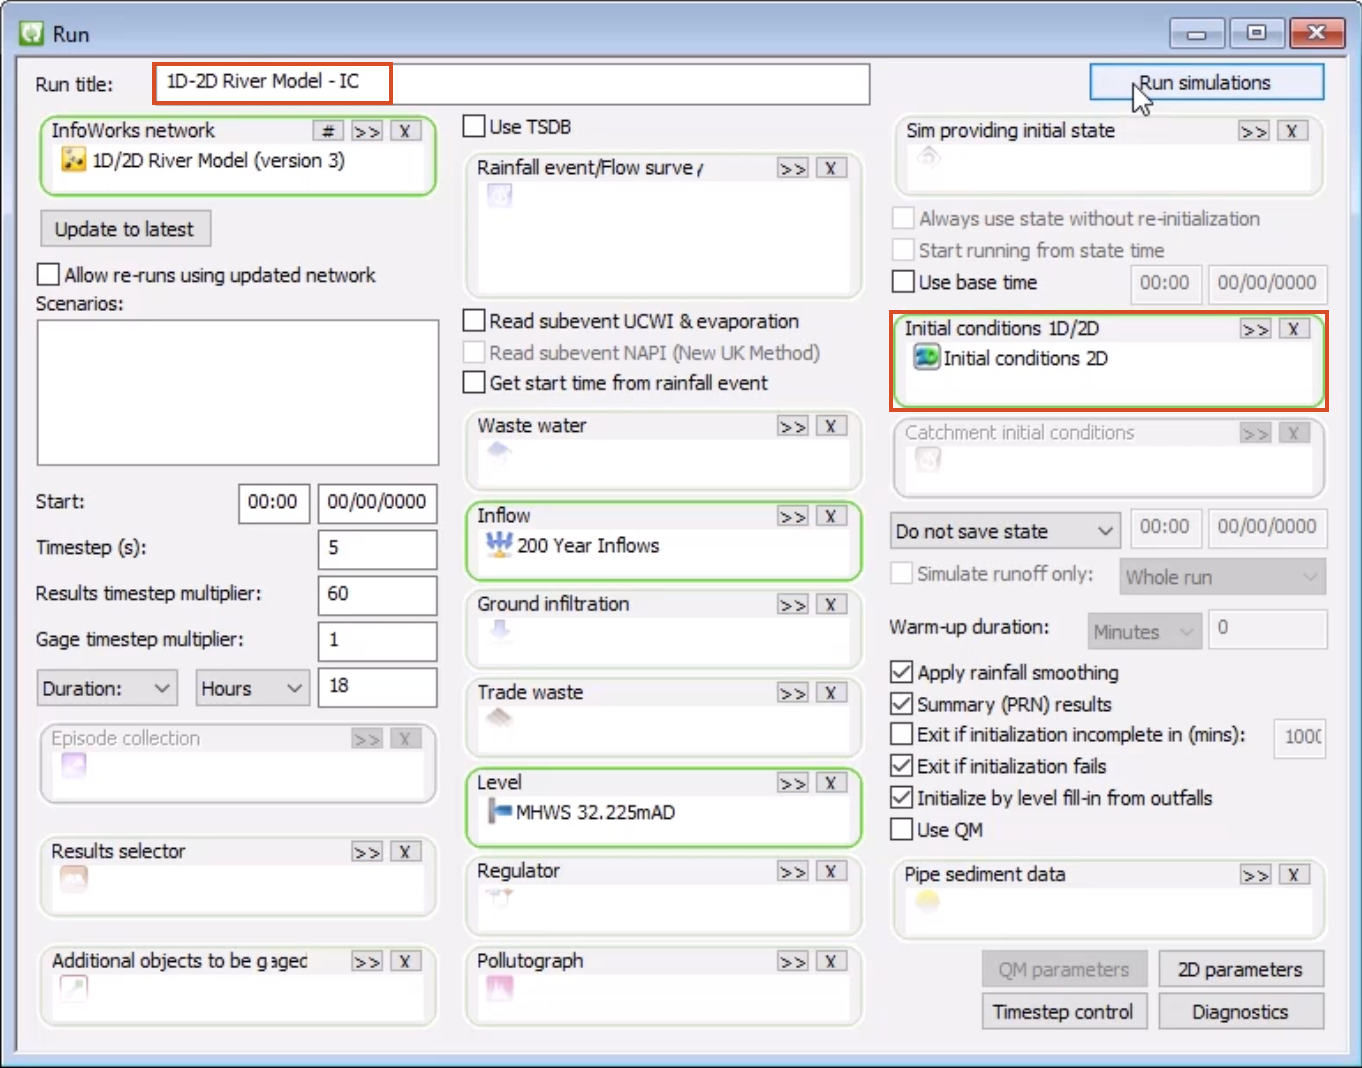Screen dimensions: 1362x1068
Task: Click the 1D/2D River Model network icon
Action: click(74, 159)
